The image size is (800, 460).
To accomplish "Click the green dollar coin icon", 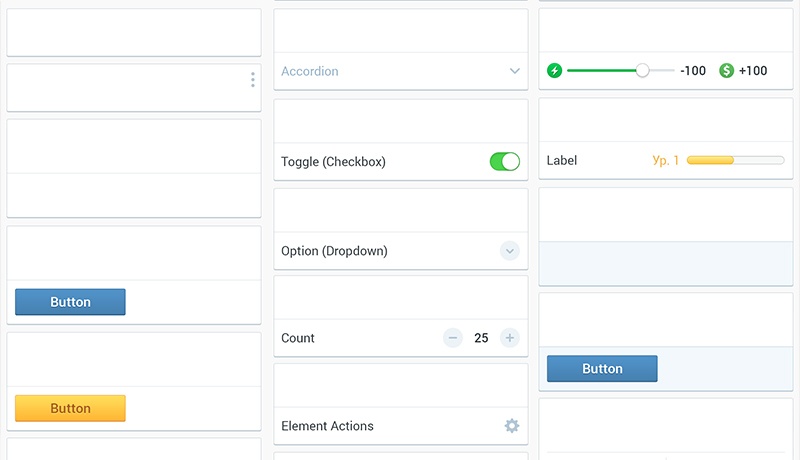I will click(727, 71).
